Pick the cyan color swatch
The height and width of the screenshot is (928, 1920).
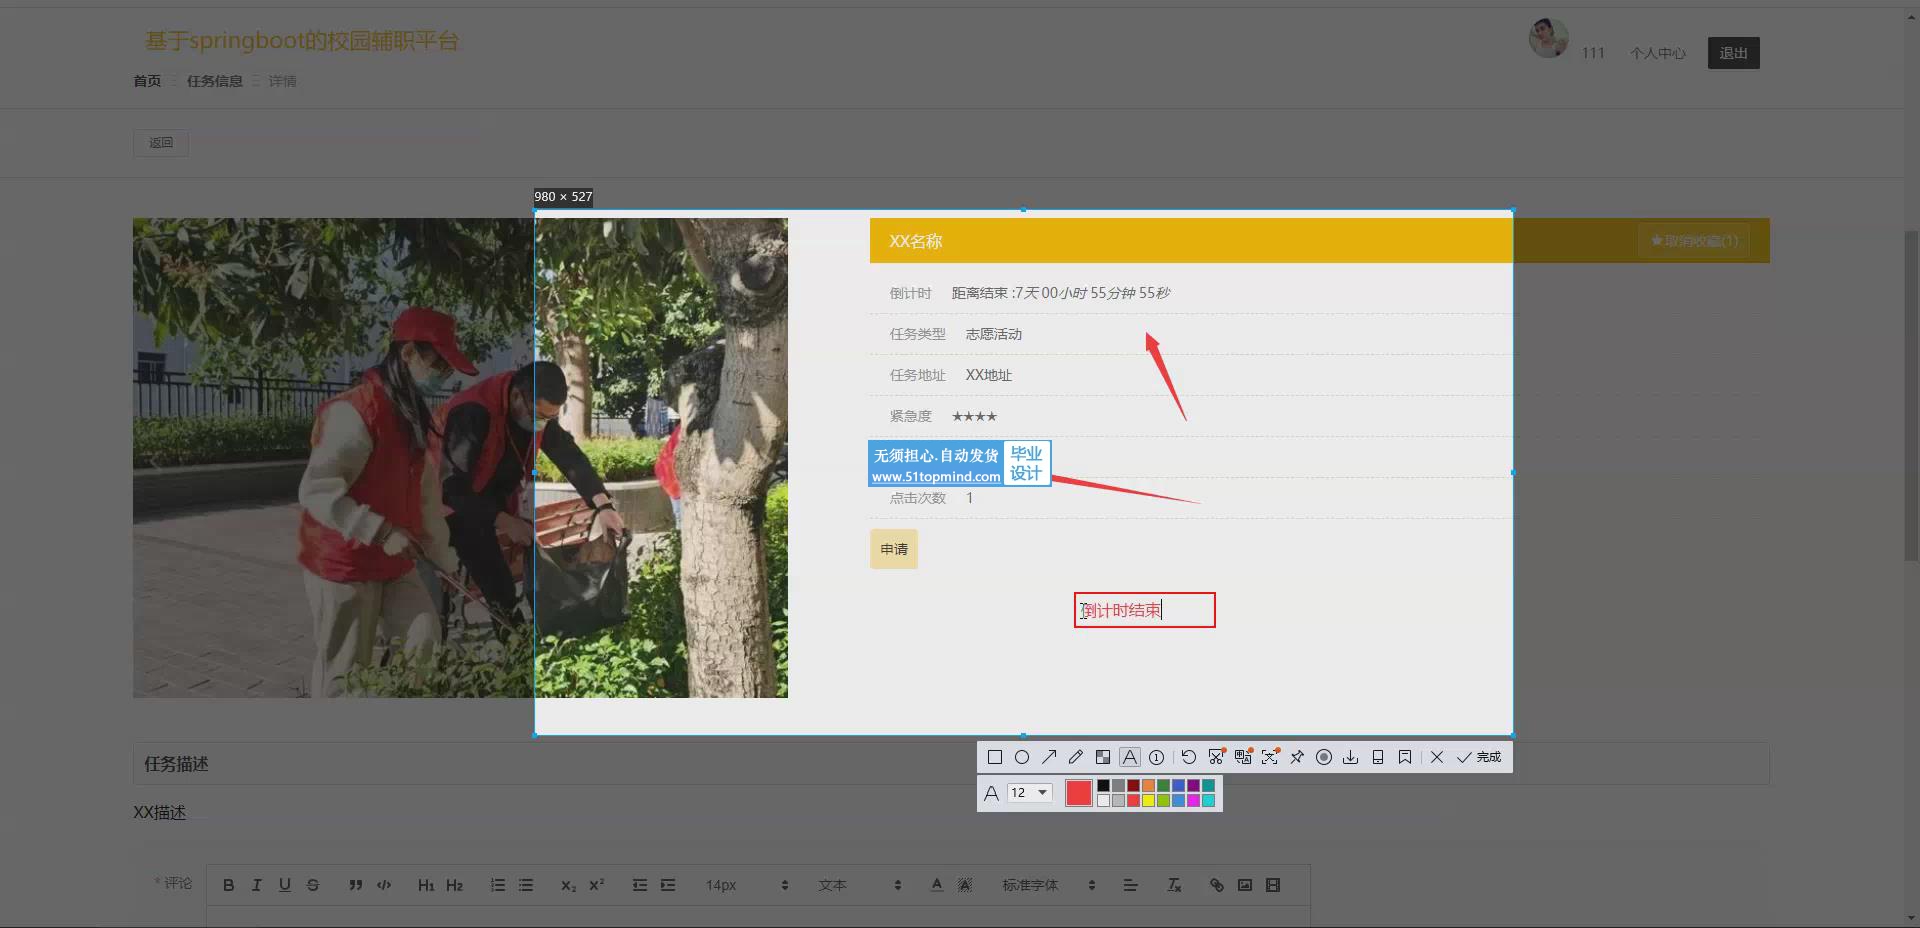tap(1208, 800)
